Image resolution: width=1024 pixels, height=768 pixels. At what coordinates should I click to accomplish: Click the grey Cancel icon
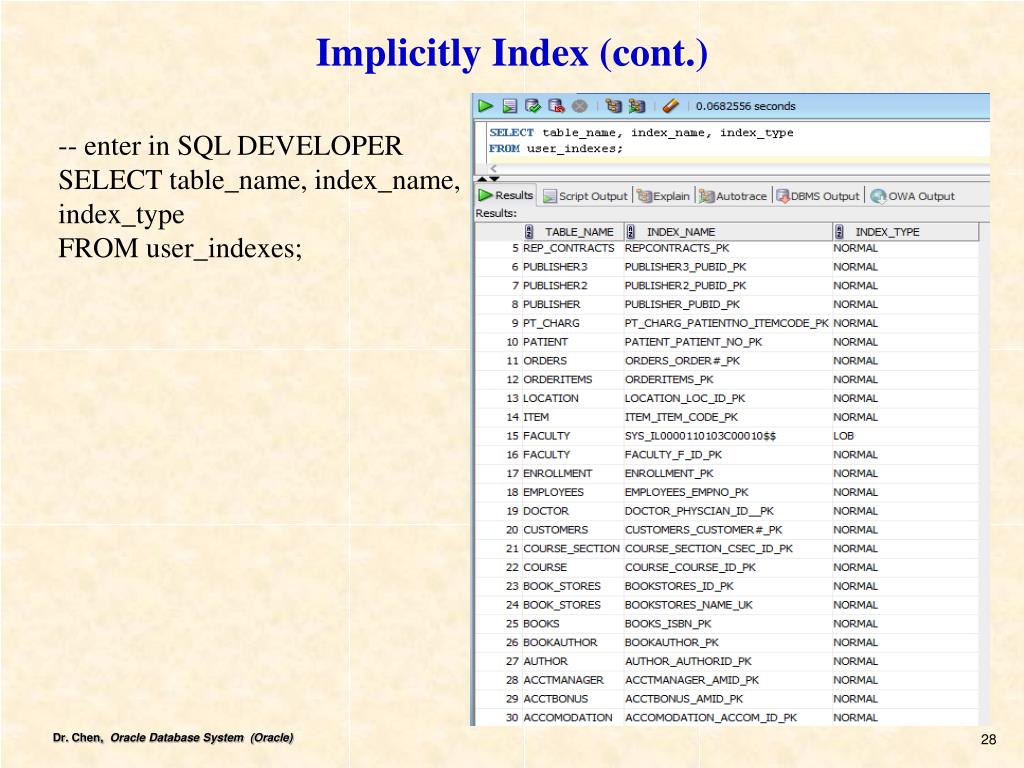click(579, 106)
